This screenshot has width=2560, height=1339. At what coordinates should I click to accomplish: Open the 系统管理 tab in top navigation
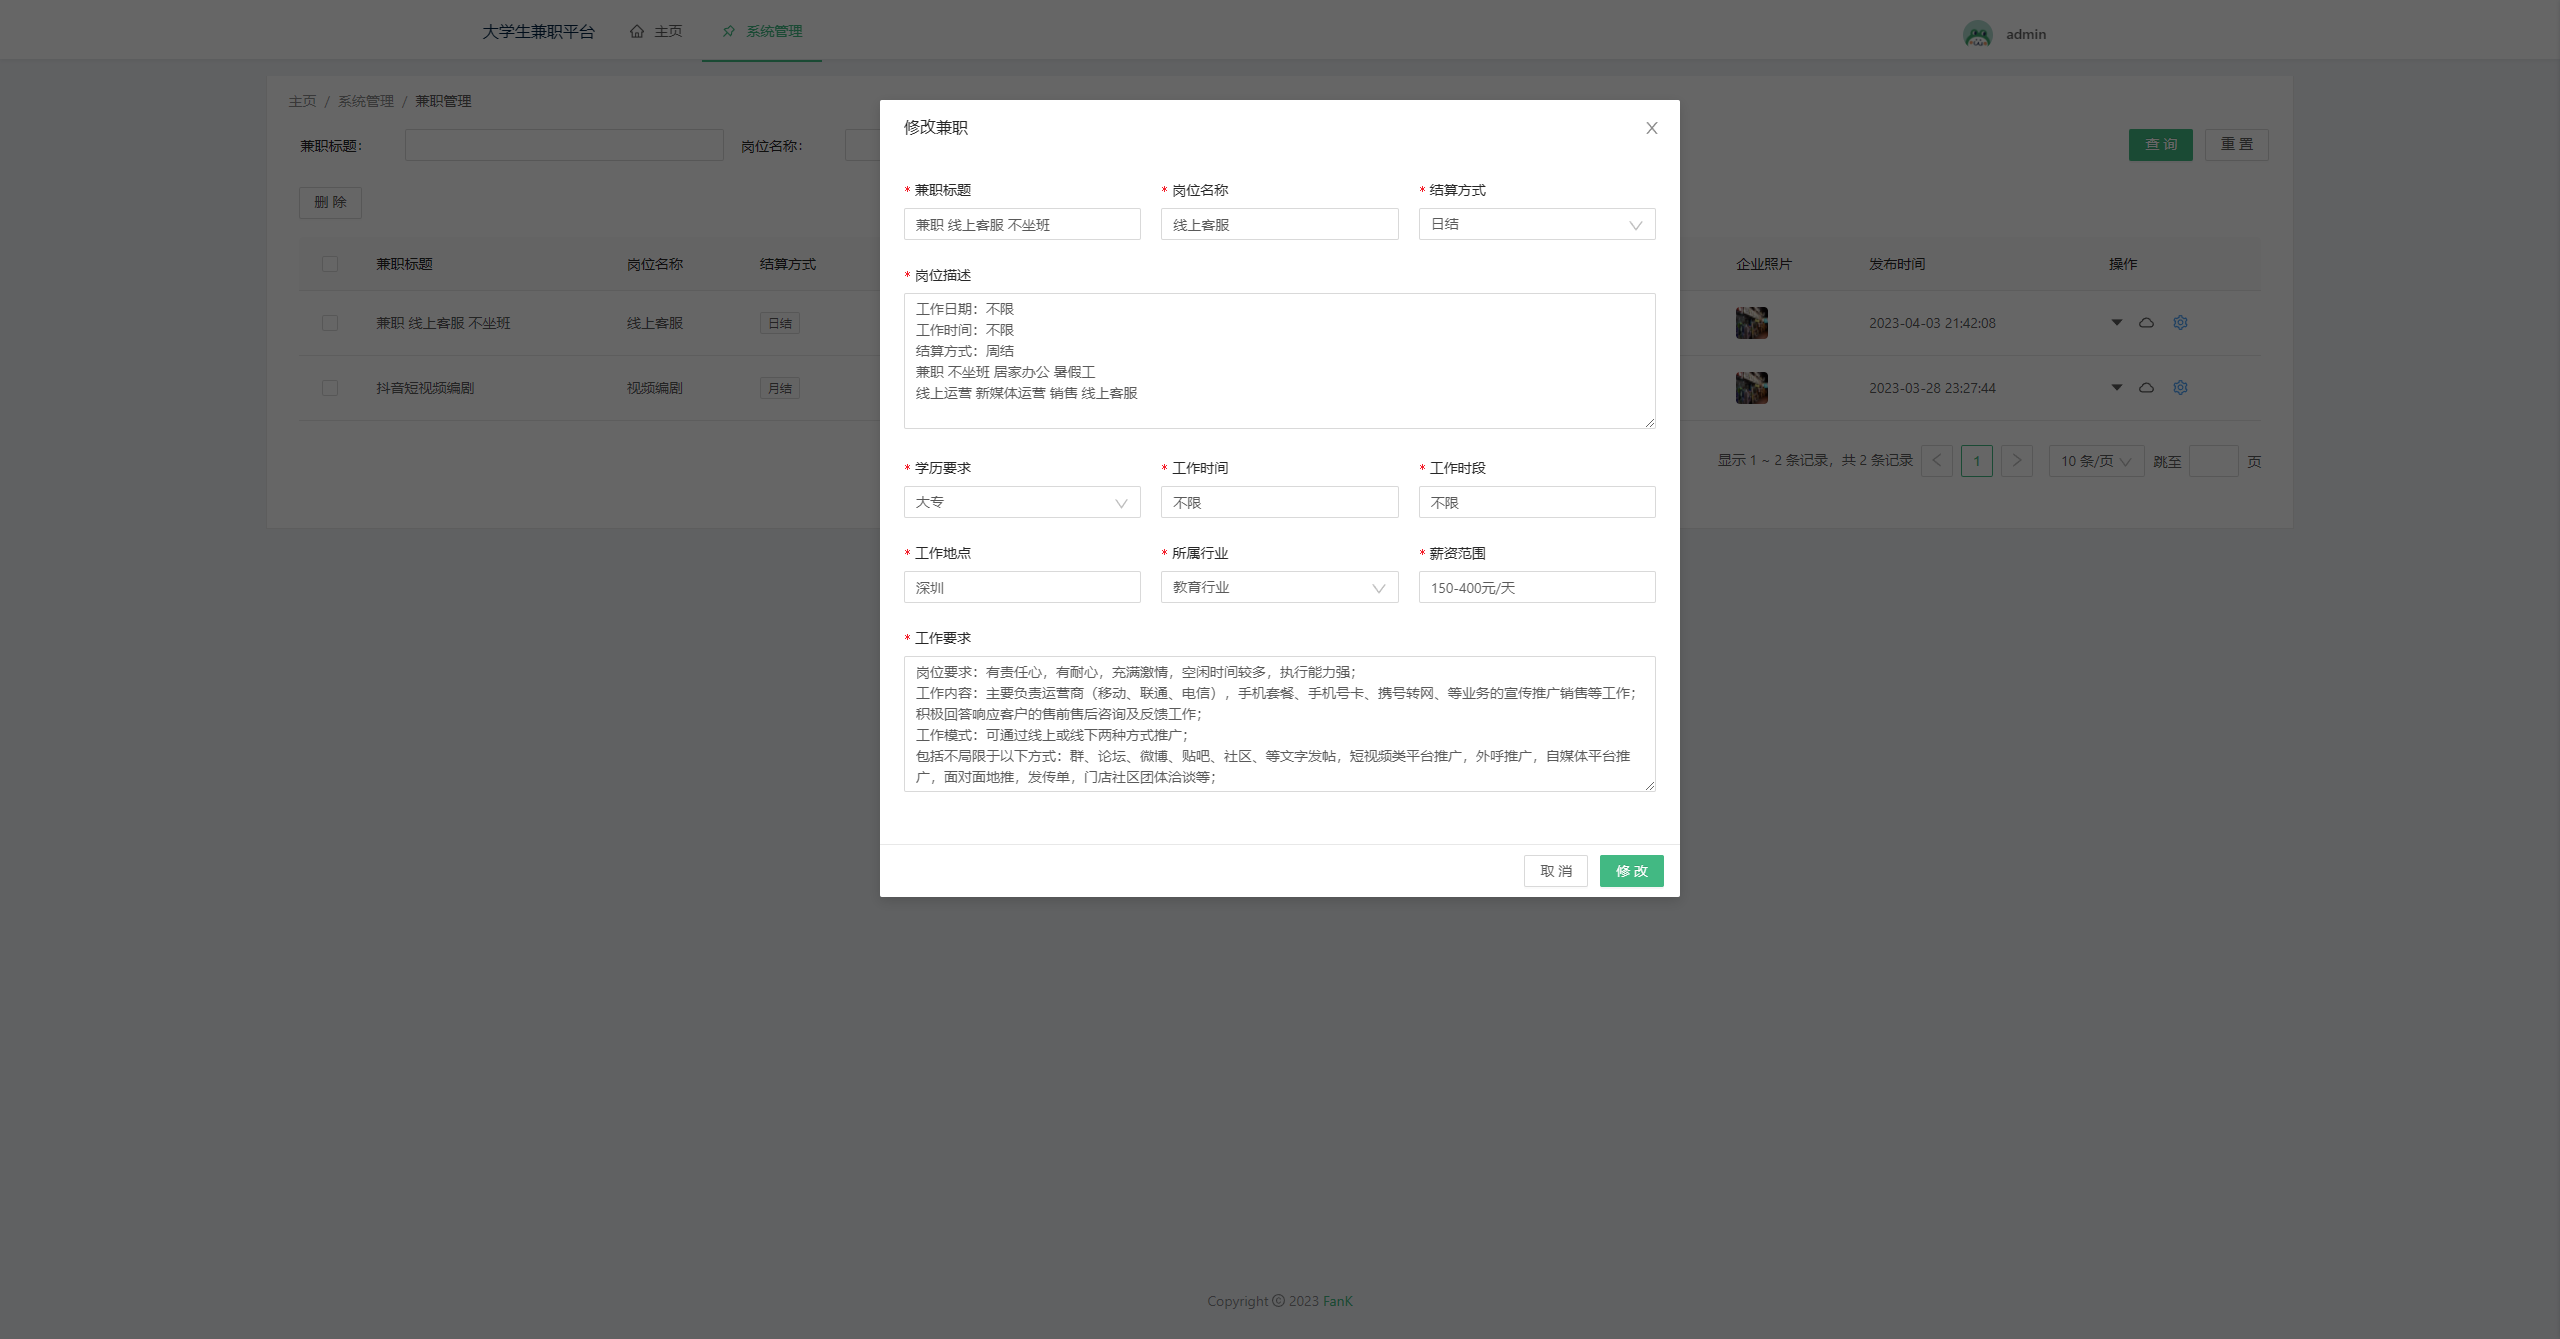(762, 31)
